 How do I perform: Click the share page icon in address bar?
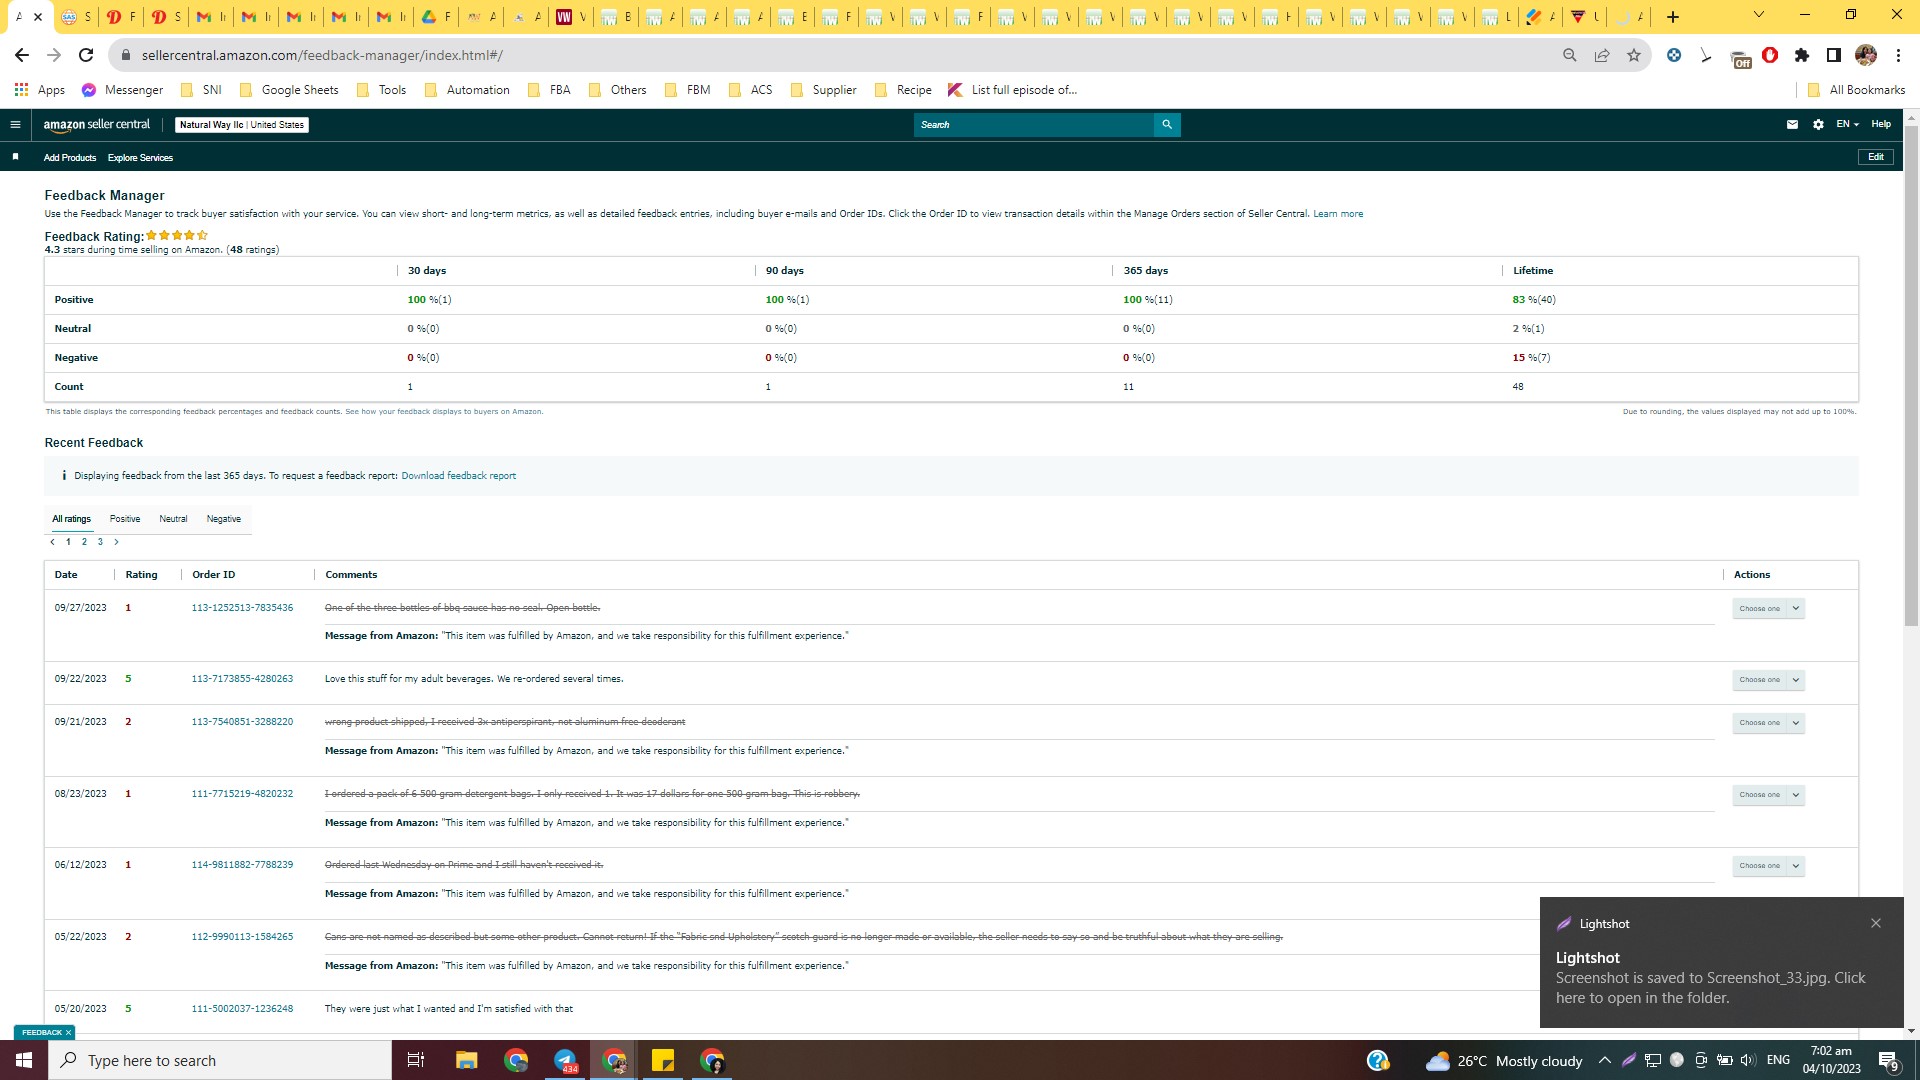[x=1602, y=55]
